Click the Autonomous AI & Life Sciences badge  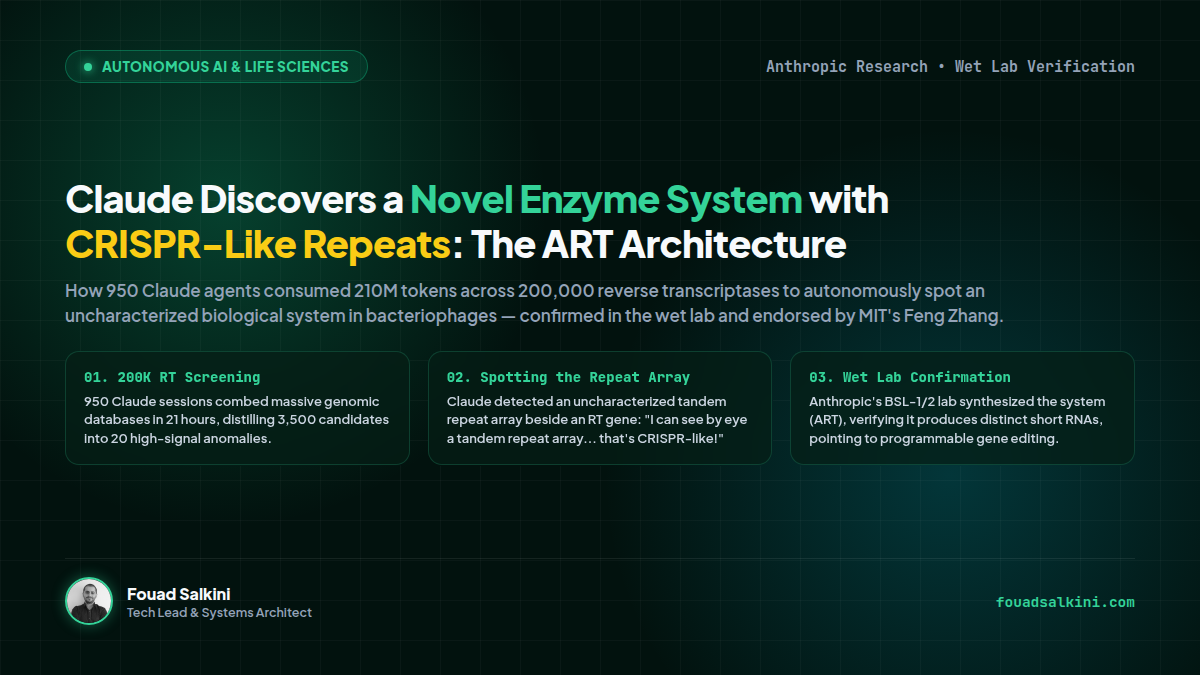[x=216, y=67]
